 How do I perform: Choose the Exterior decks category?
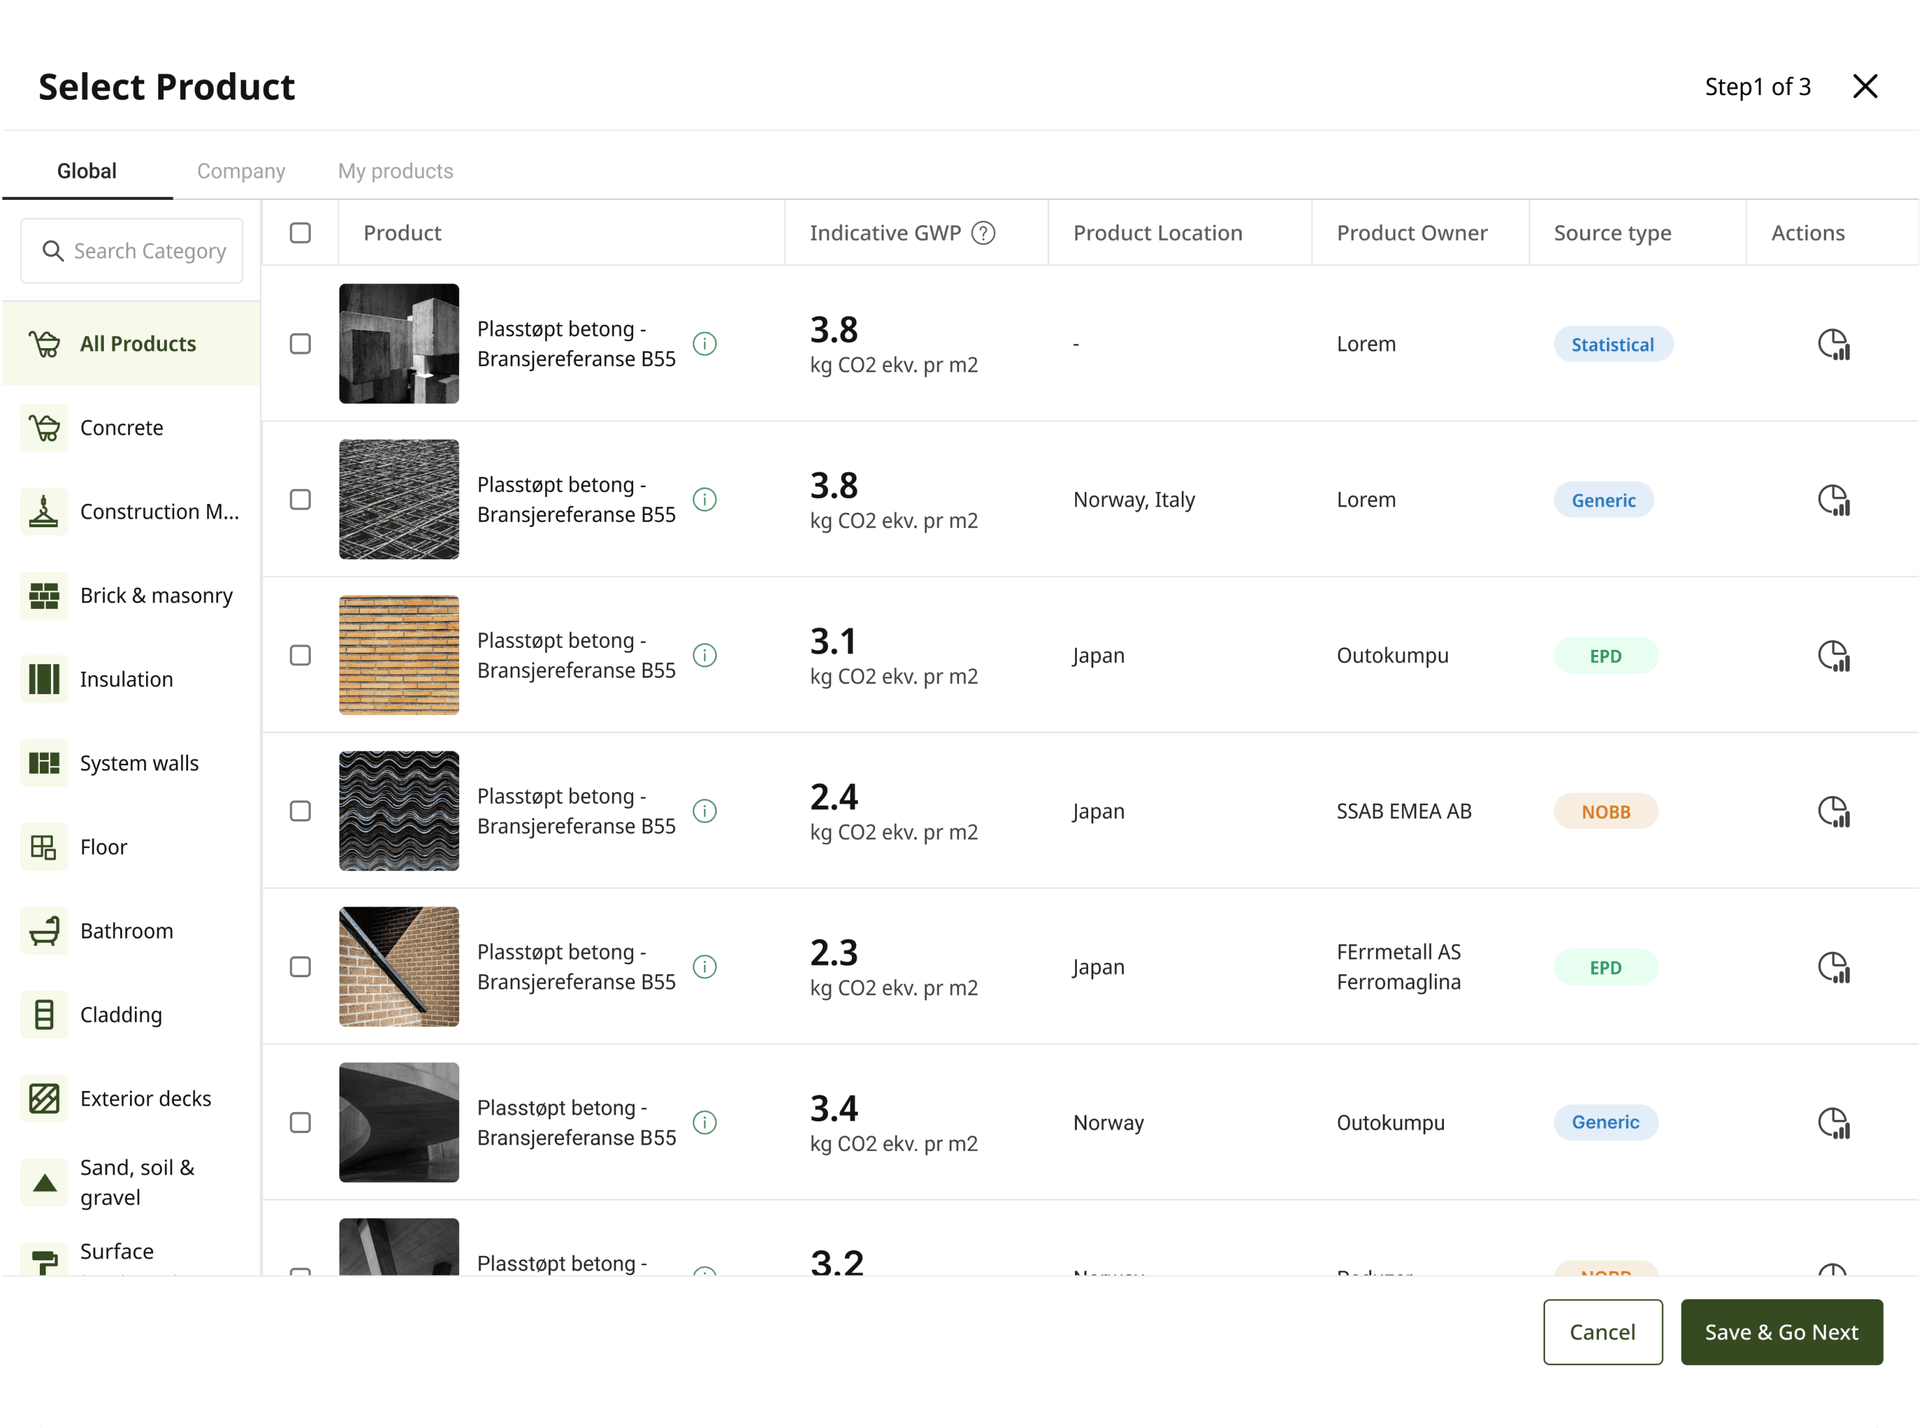pos(131,1099)
